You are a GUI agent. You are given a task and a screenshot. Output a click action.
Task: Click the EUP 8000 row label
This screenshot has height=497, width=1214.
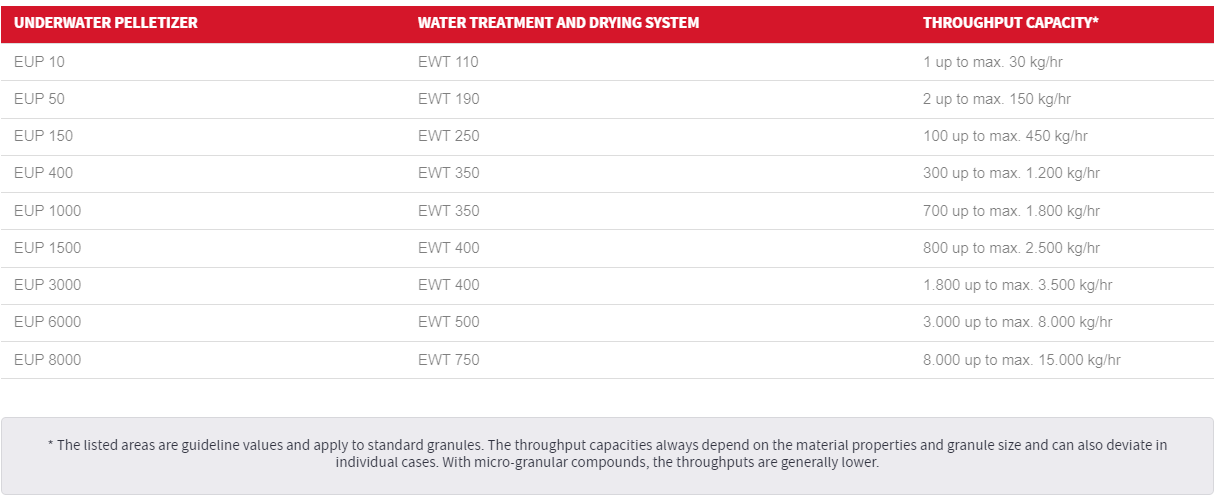point(47,360)
